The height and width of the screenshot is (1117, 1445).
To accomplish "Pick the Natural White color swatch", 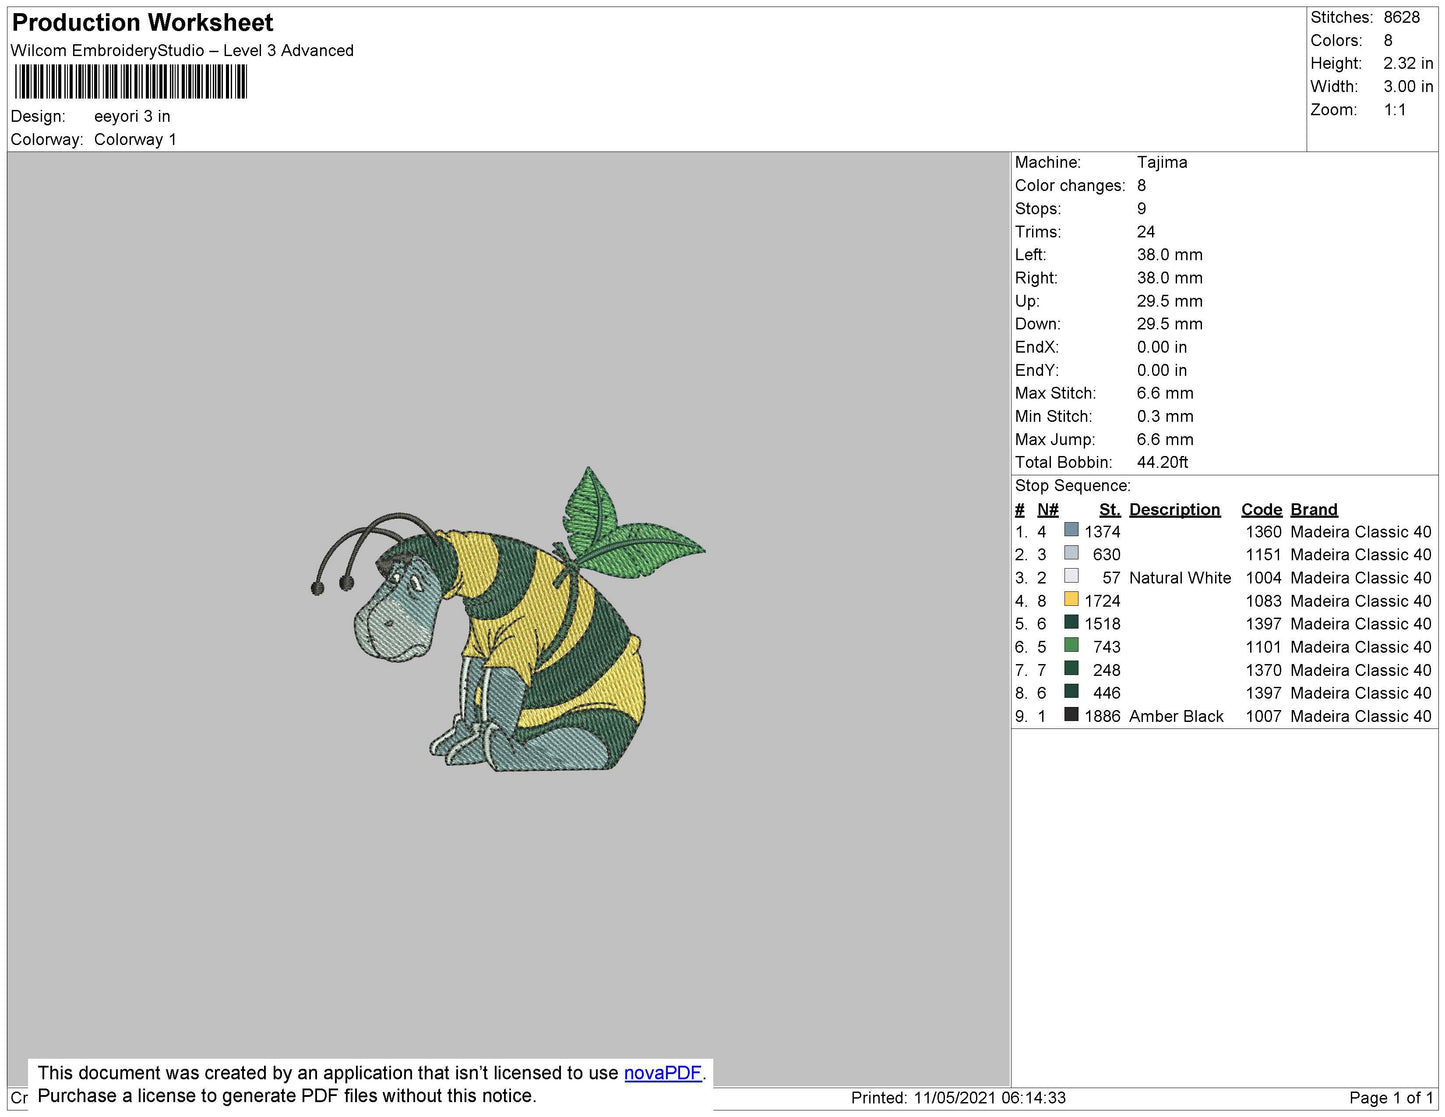I will pos(1071,576).
